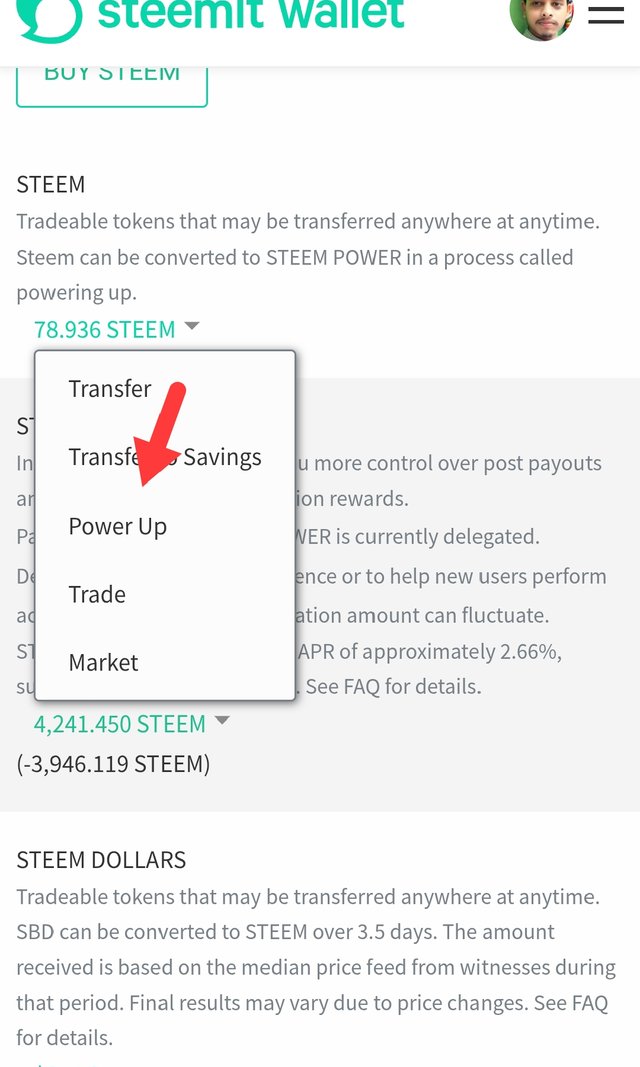Open Market from the dropdown menu
The image size is (640, 1067).
point(103,662)
